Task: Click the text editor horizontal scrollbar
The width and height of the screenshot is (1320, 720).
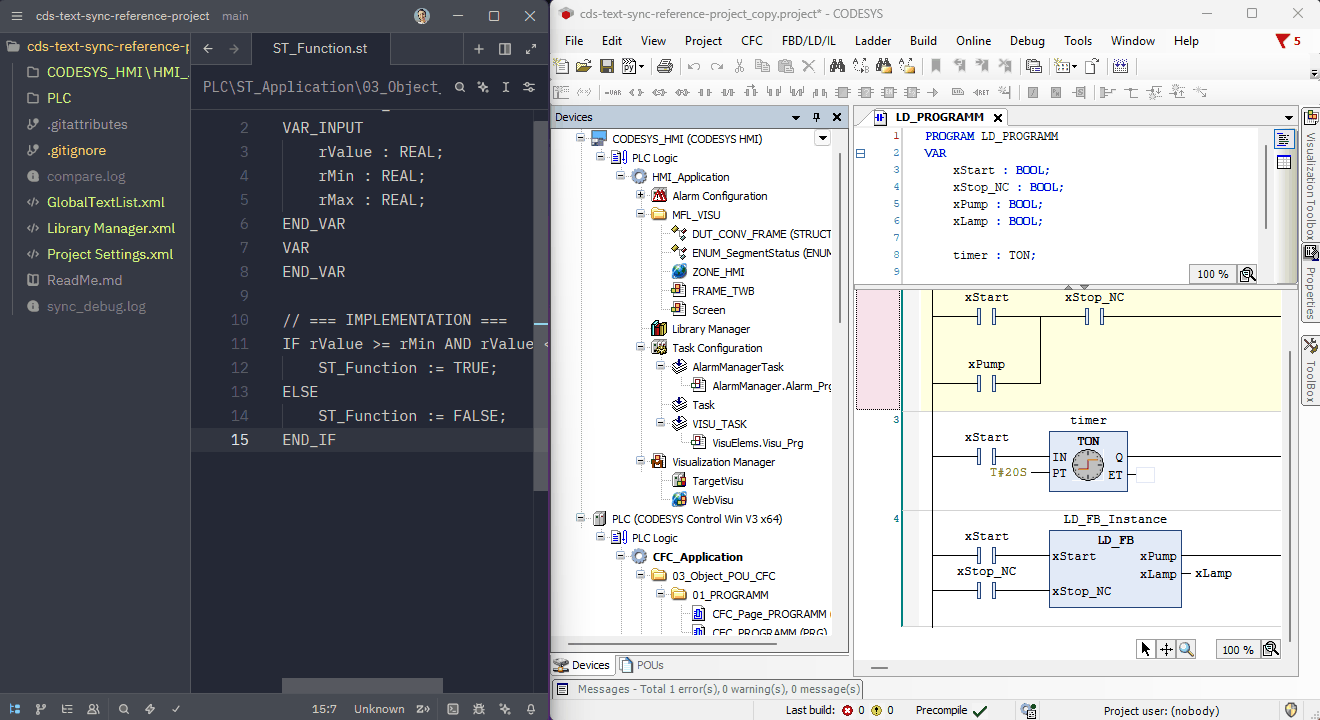Action: (362, 686)
